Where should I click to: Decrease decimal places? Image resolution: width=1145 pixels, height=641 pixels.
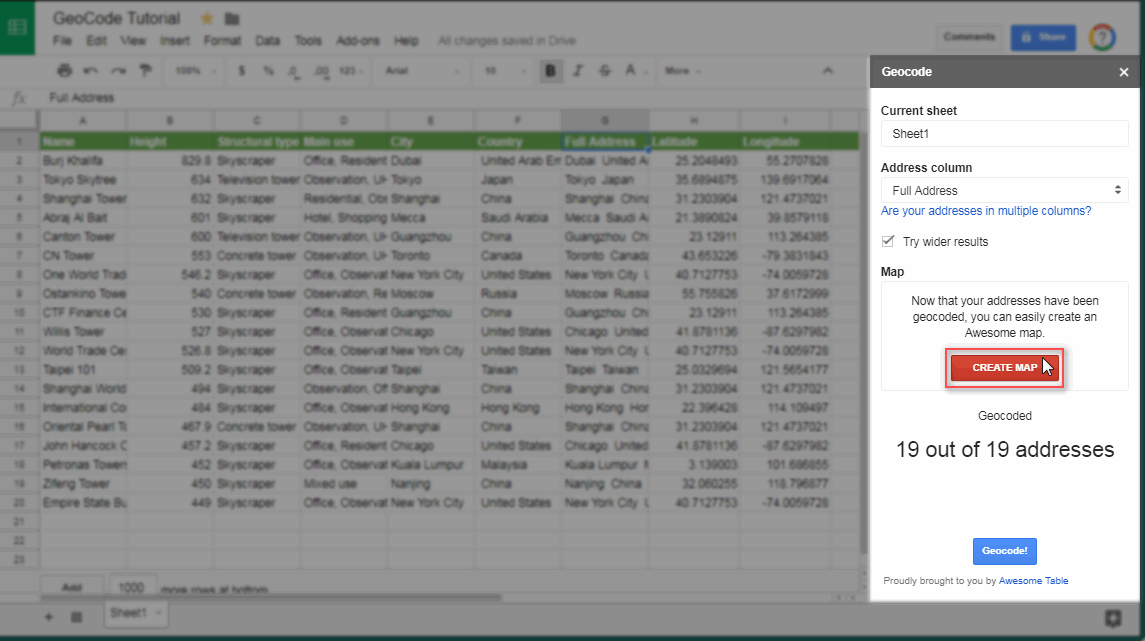click(x=294, y=71)
